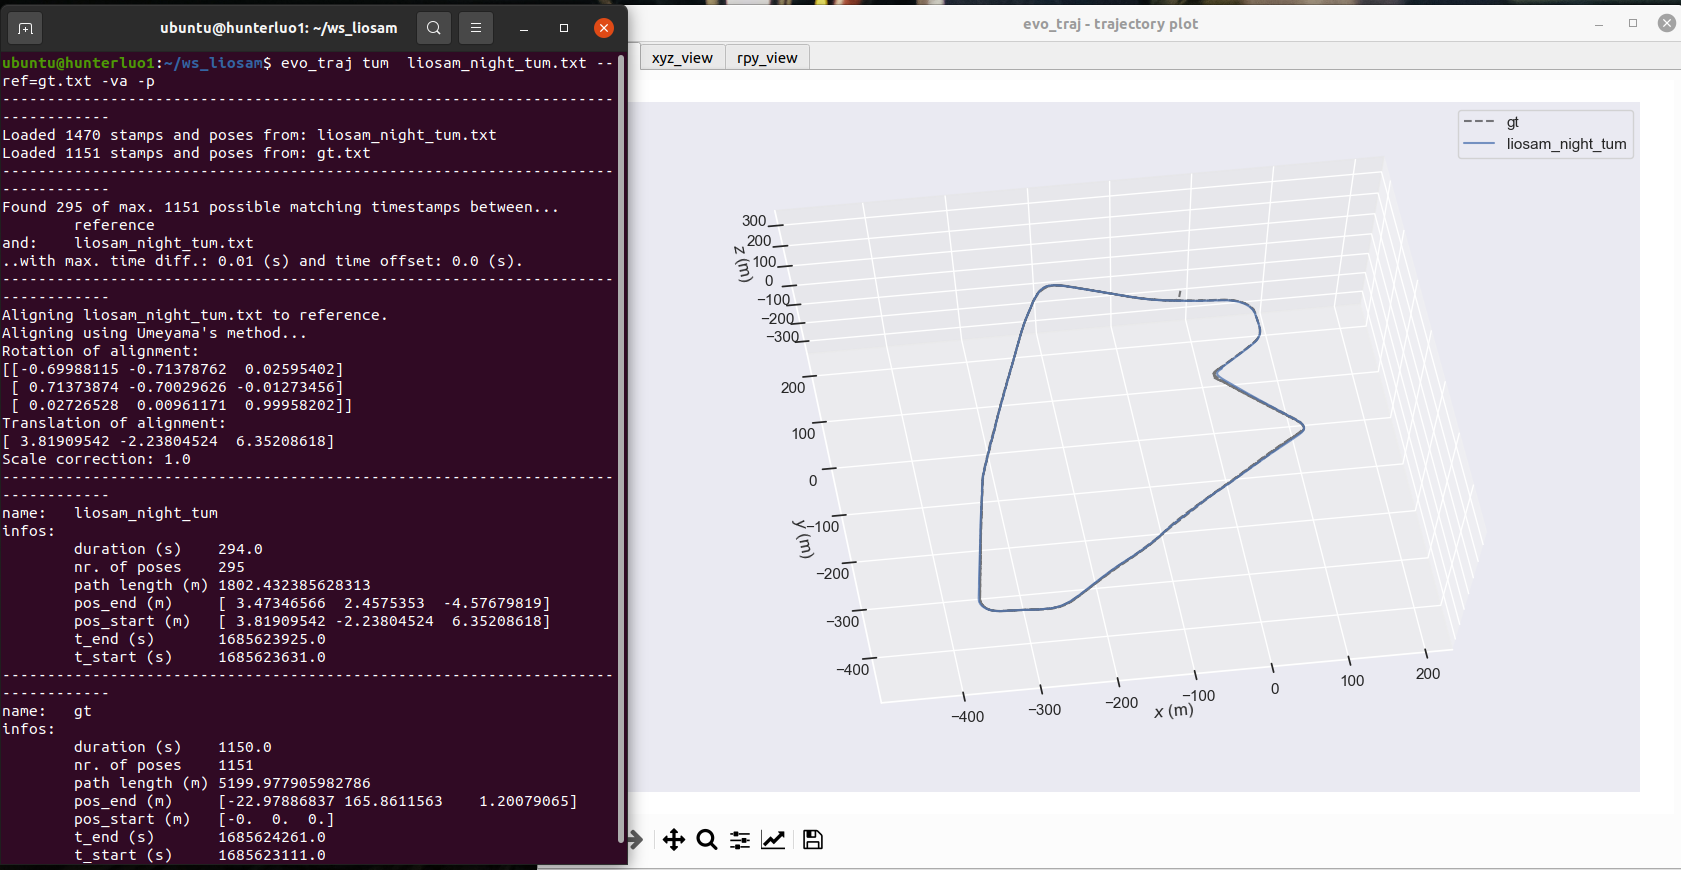Open the terminal hamburger menu
Screen dimensions: 1681x870
pos(476,28)
